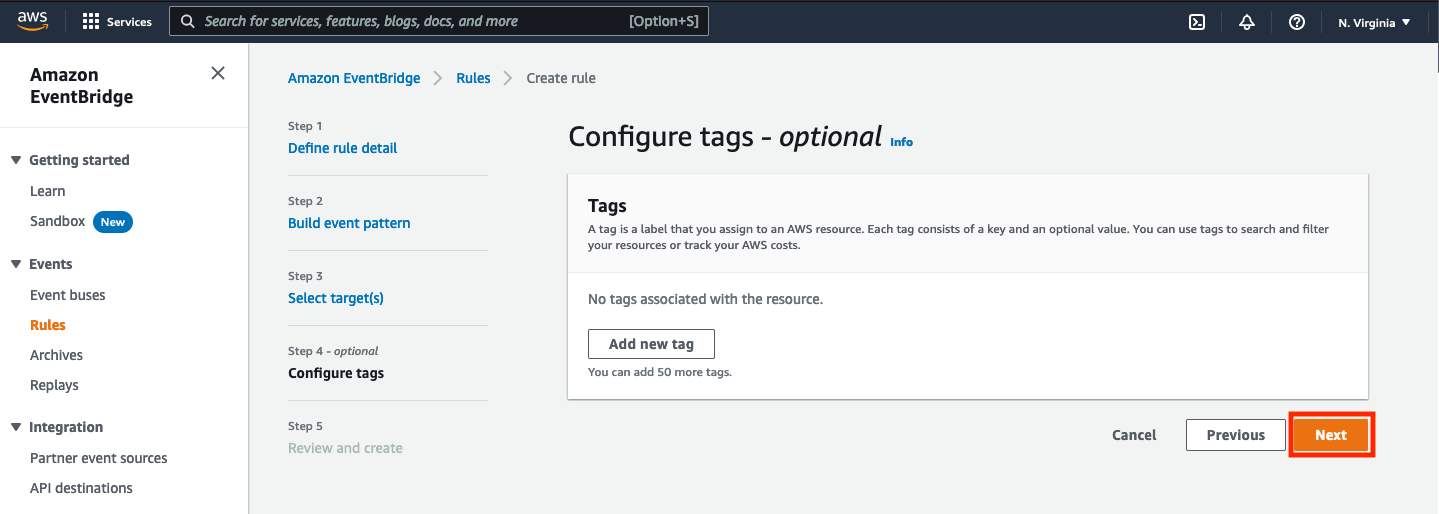Collapse the Getting started section

point(16,160)
